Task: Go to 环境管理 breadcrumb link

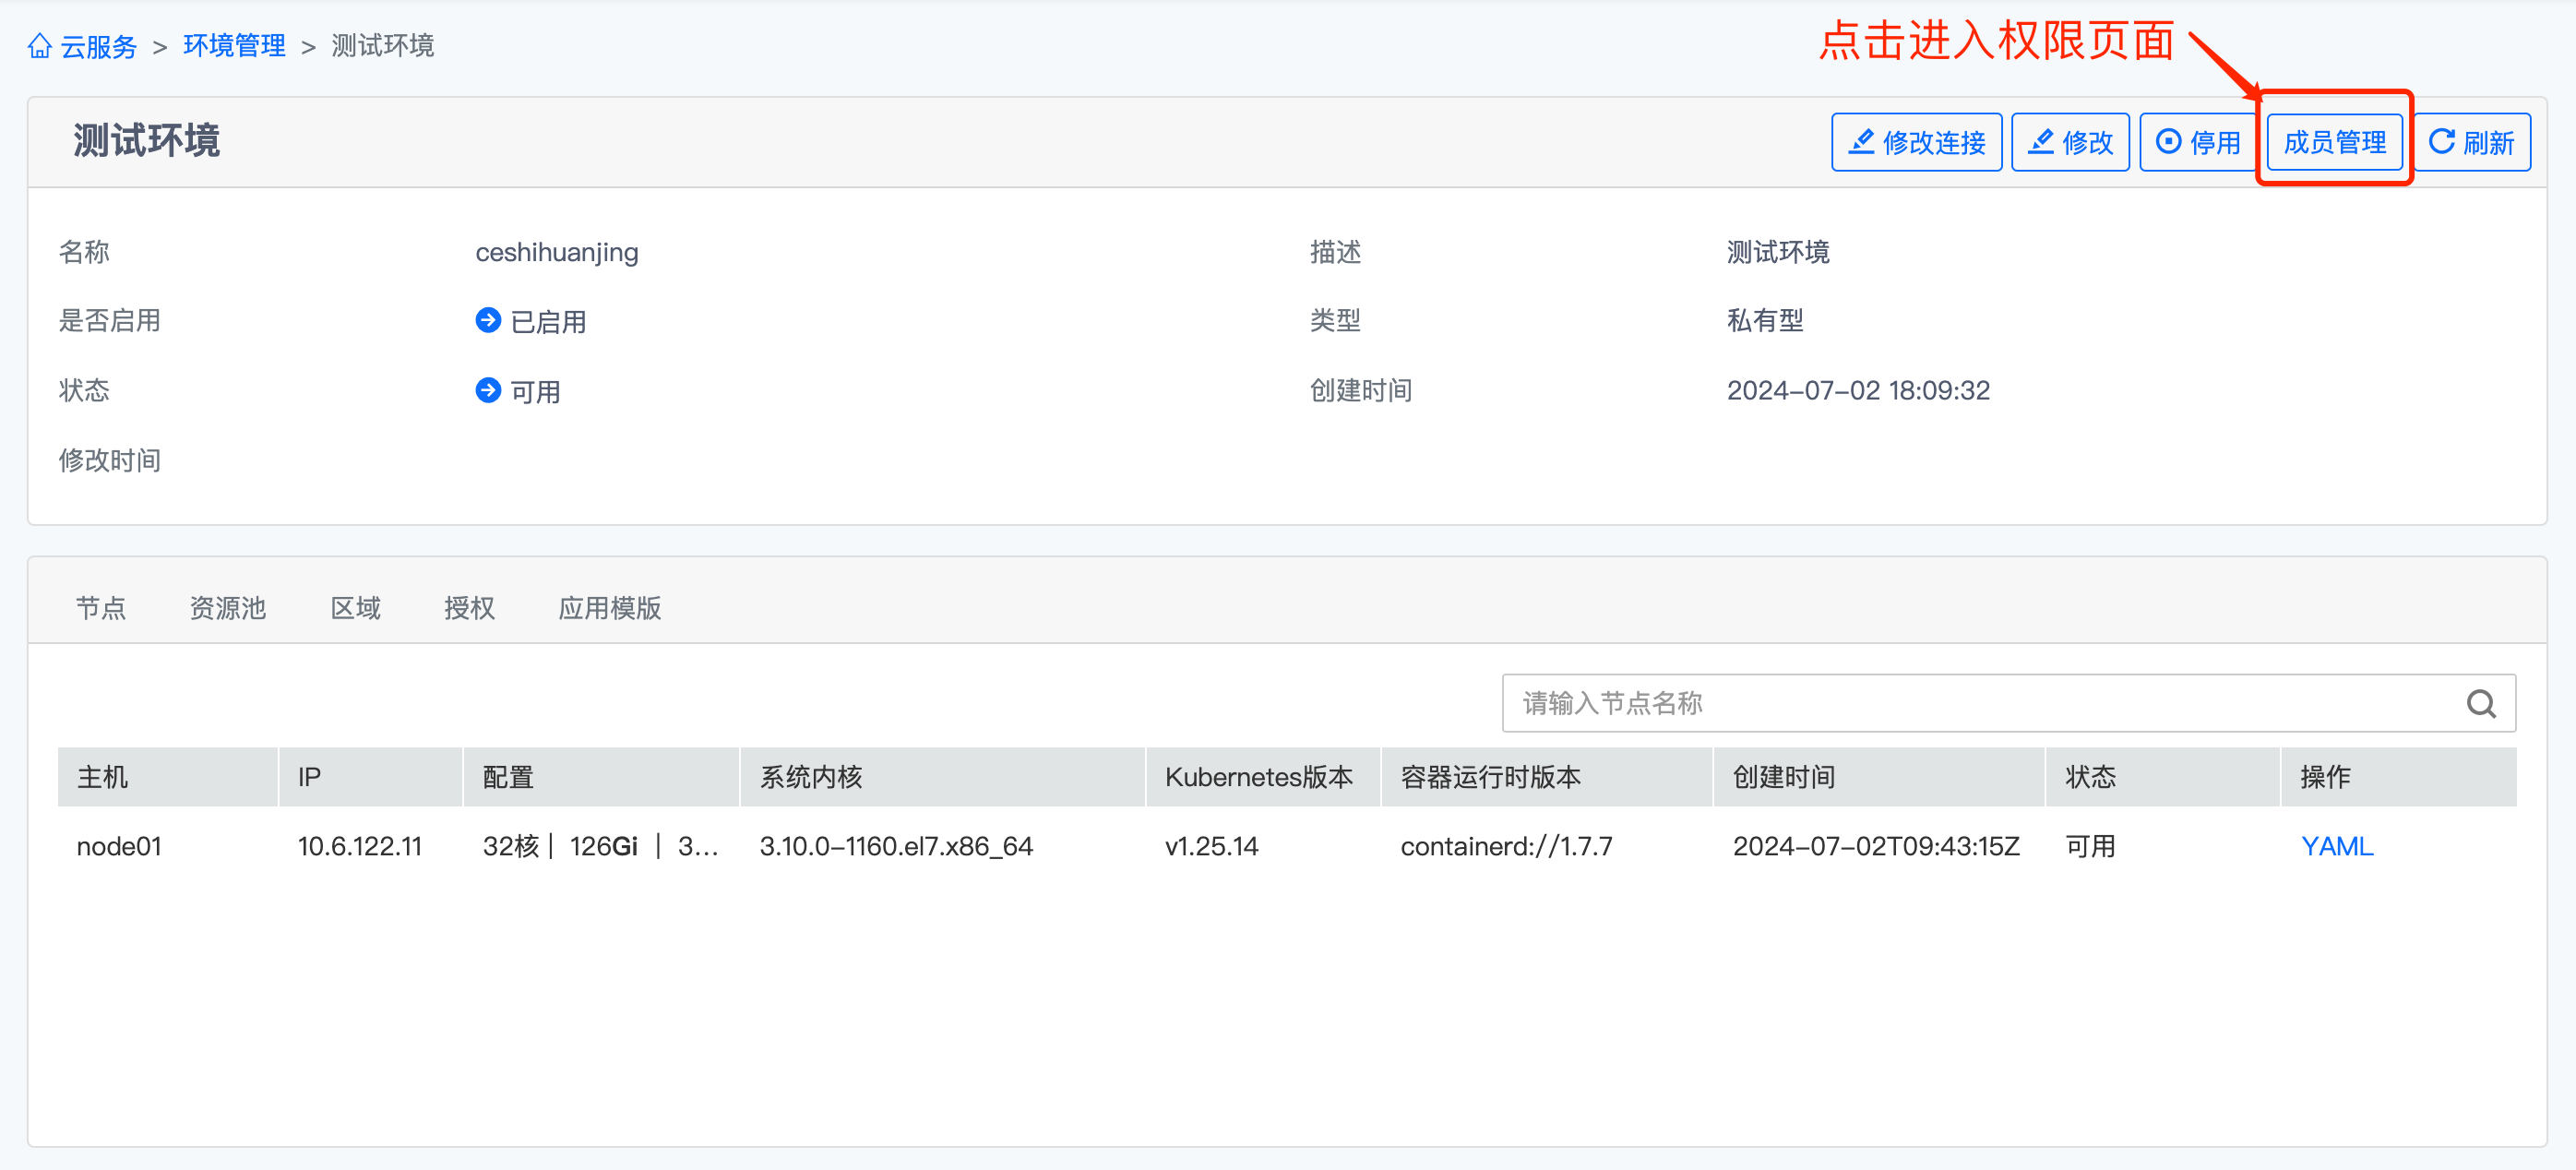Action: point(234,46)
